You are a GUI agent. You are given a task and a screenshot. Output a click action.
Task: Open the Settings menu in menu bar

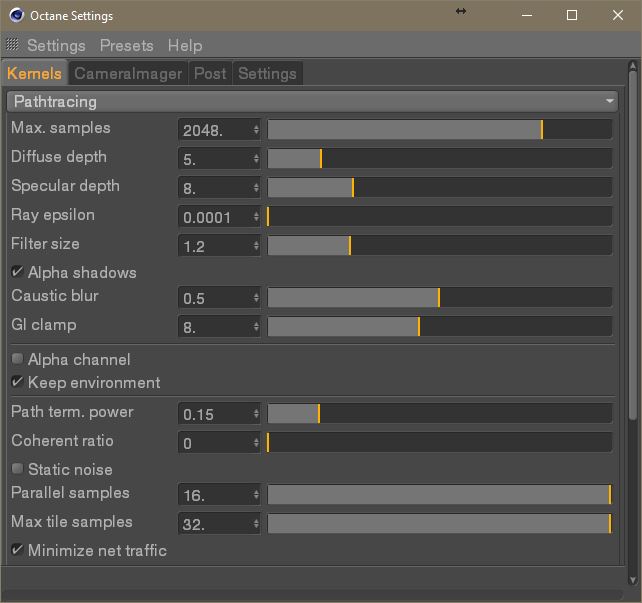coord(56,45)
